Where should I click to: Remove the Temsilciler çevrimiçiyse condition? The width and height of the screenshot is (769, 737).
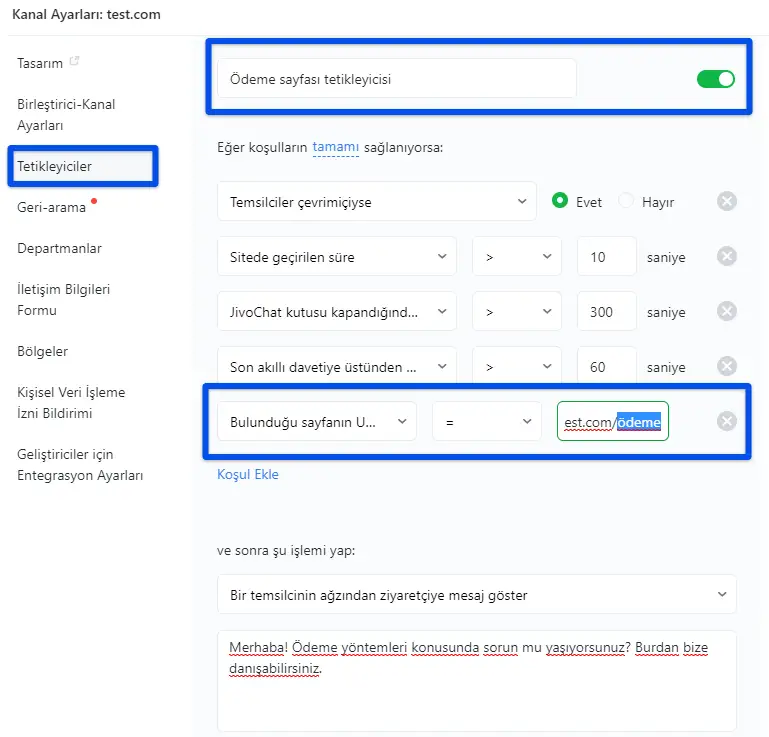coord(727,201)
